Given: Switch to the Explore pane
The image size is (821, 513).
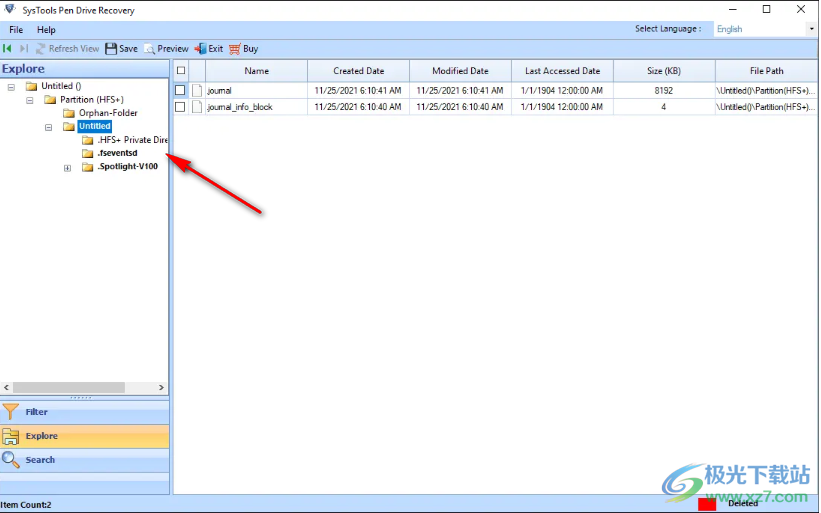Looking at the screenshot, I should click(x=84, y=436).
